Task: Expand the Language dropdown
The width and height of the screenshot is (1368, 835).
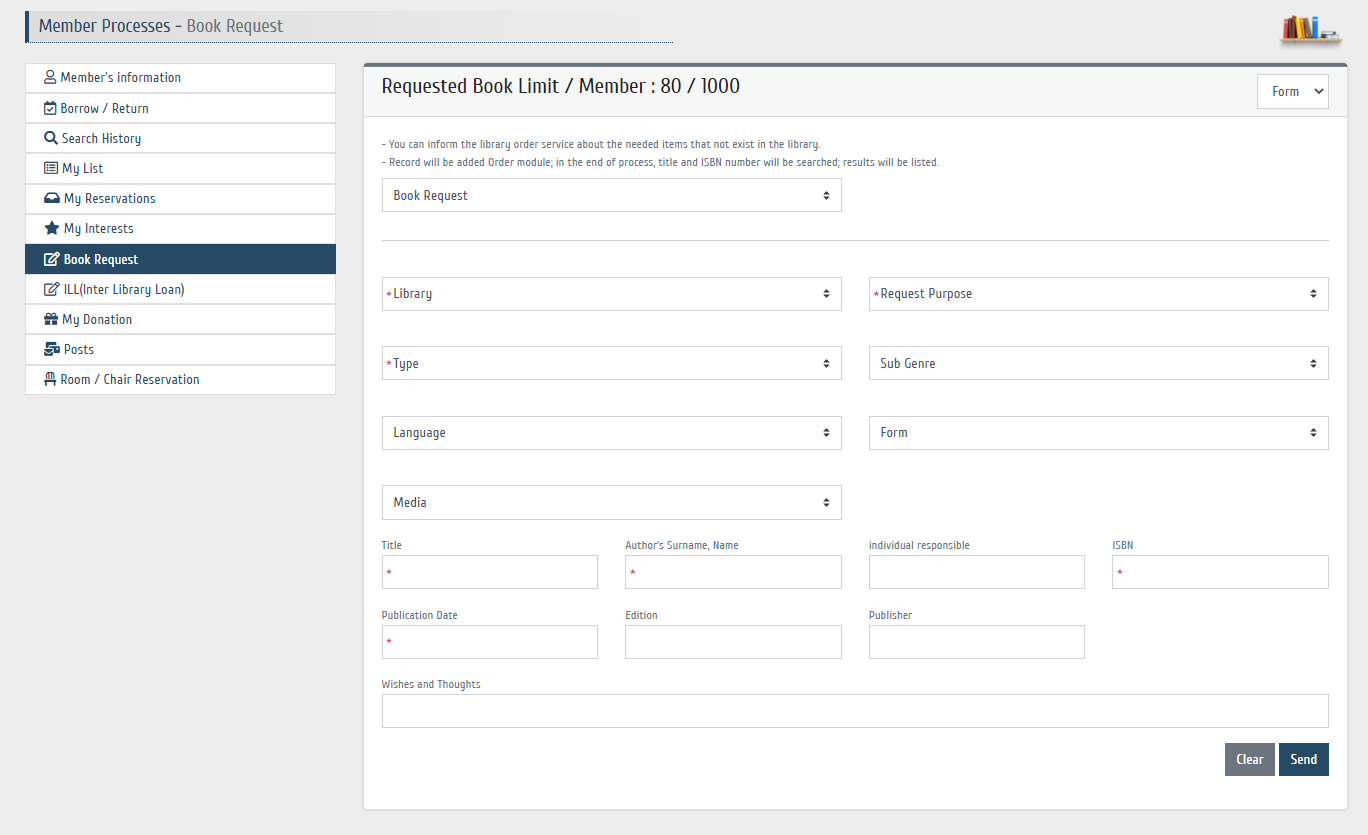Action: [x=611, y=433]
